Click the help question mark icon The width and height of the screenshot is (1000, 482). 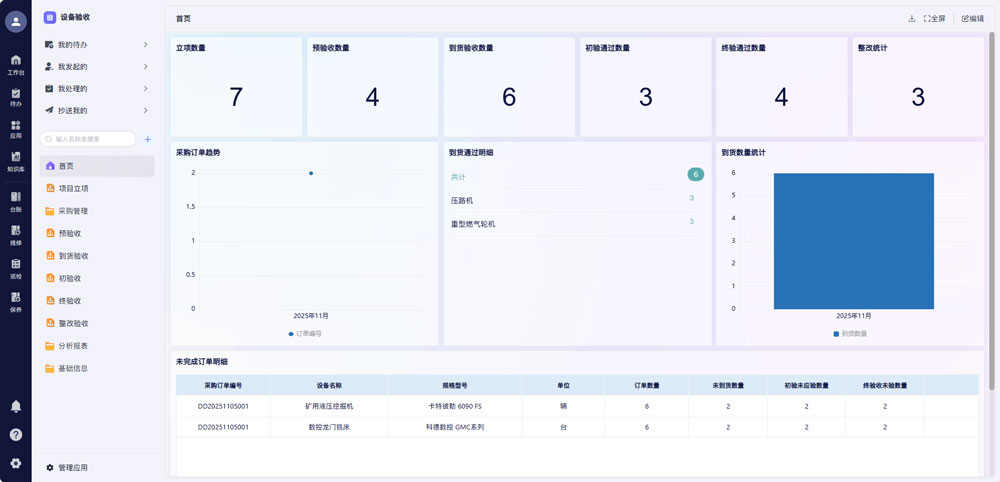pos(16,434)
